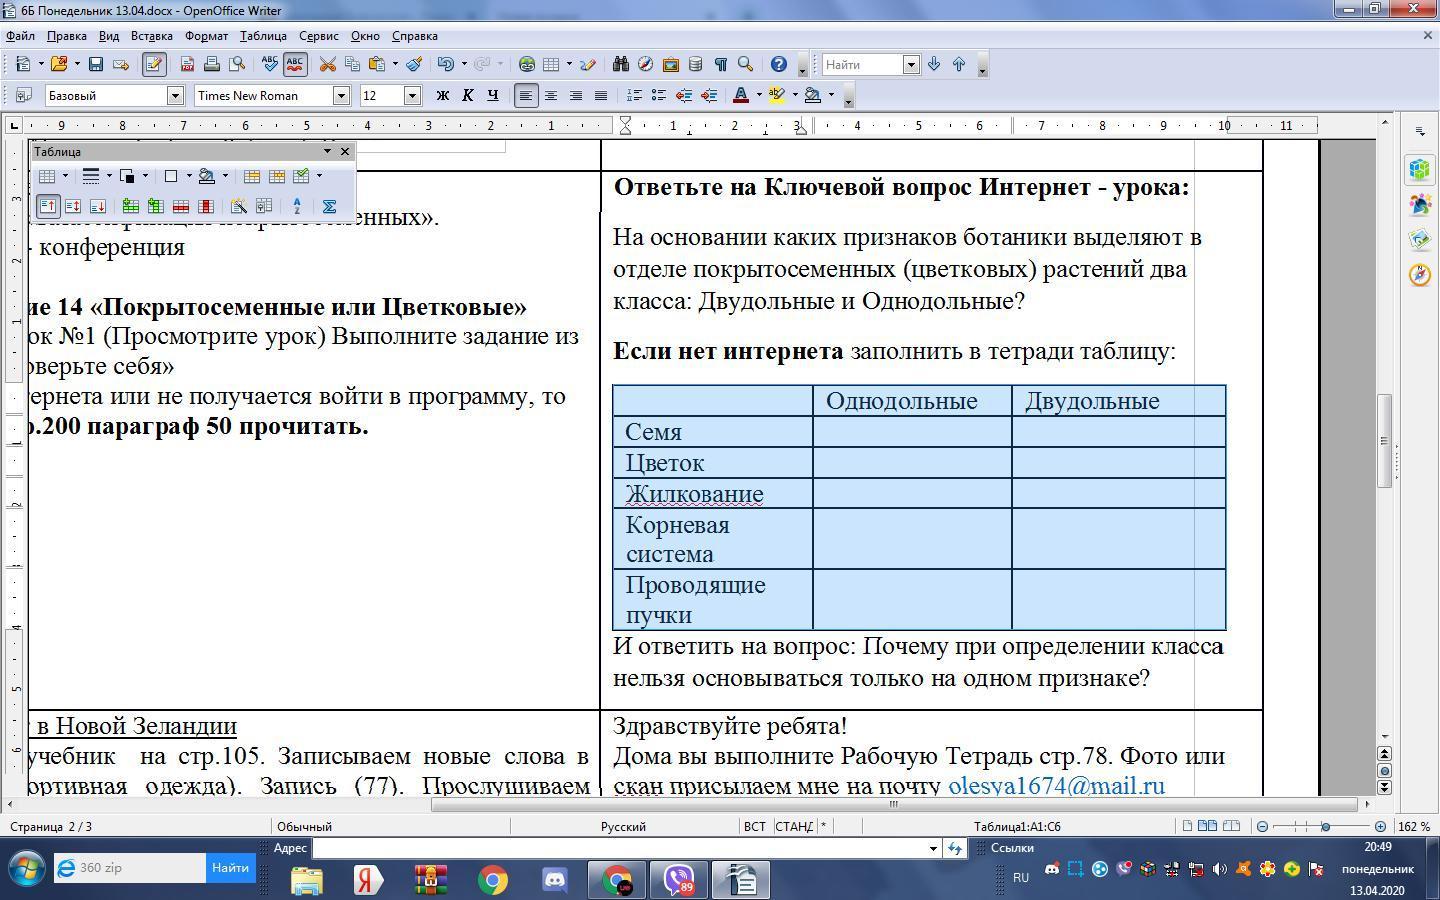
Task: Click the Найти button in taskbar search
Action: [x=230, y=868]
